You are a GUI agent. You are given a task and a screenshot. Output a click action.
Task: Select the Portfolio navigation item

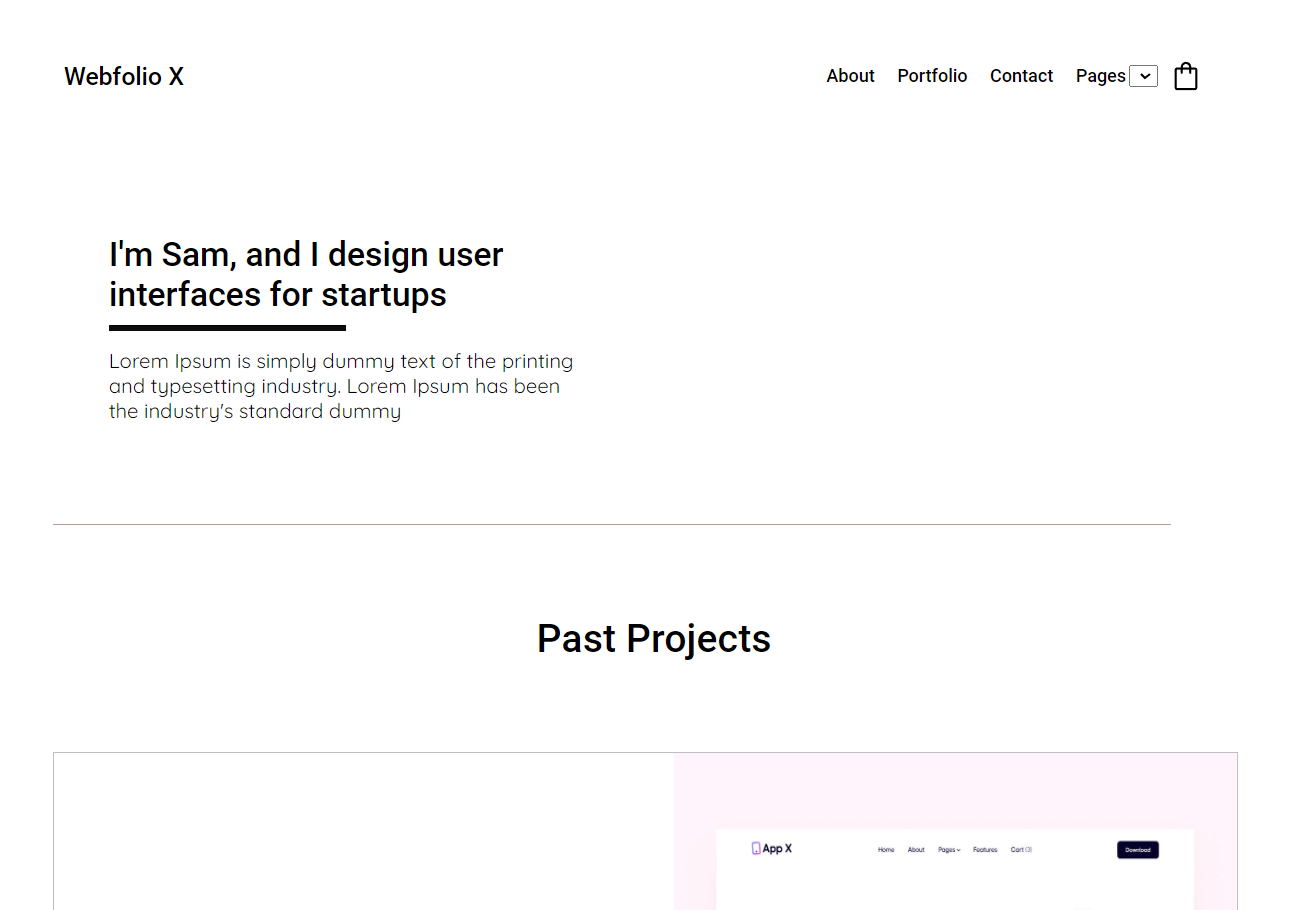click(x=932, y=75)
